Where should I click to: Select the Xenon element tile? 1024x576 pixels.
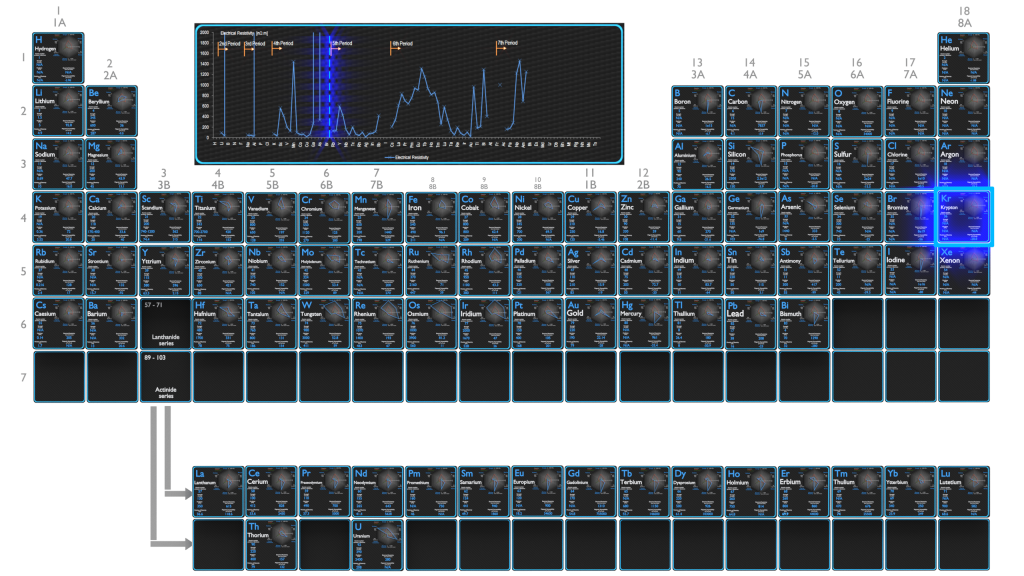[x=963, y=270]
